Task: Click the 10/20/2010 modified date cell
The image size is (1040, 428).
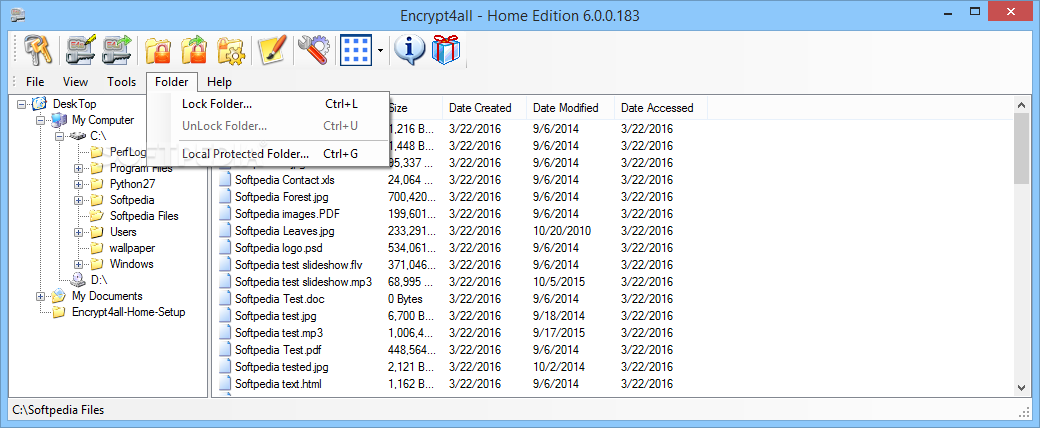Action: 562,231
